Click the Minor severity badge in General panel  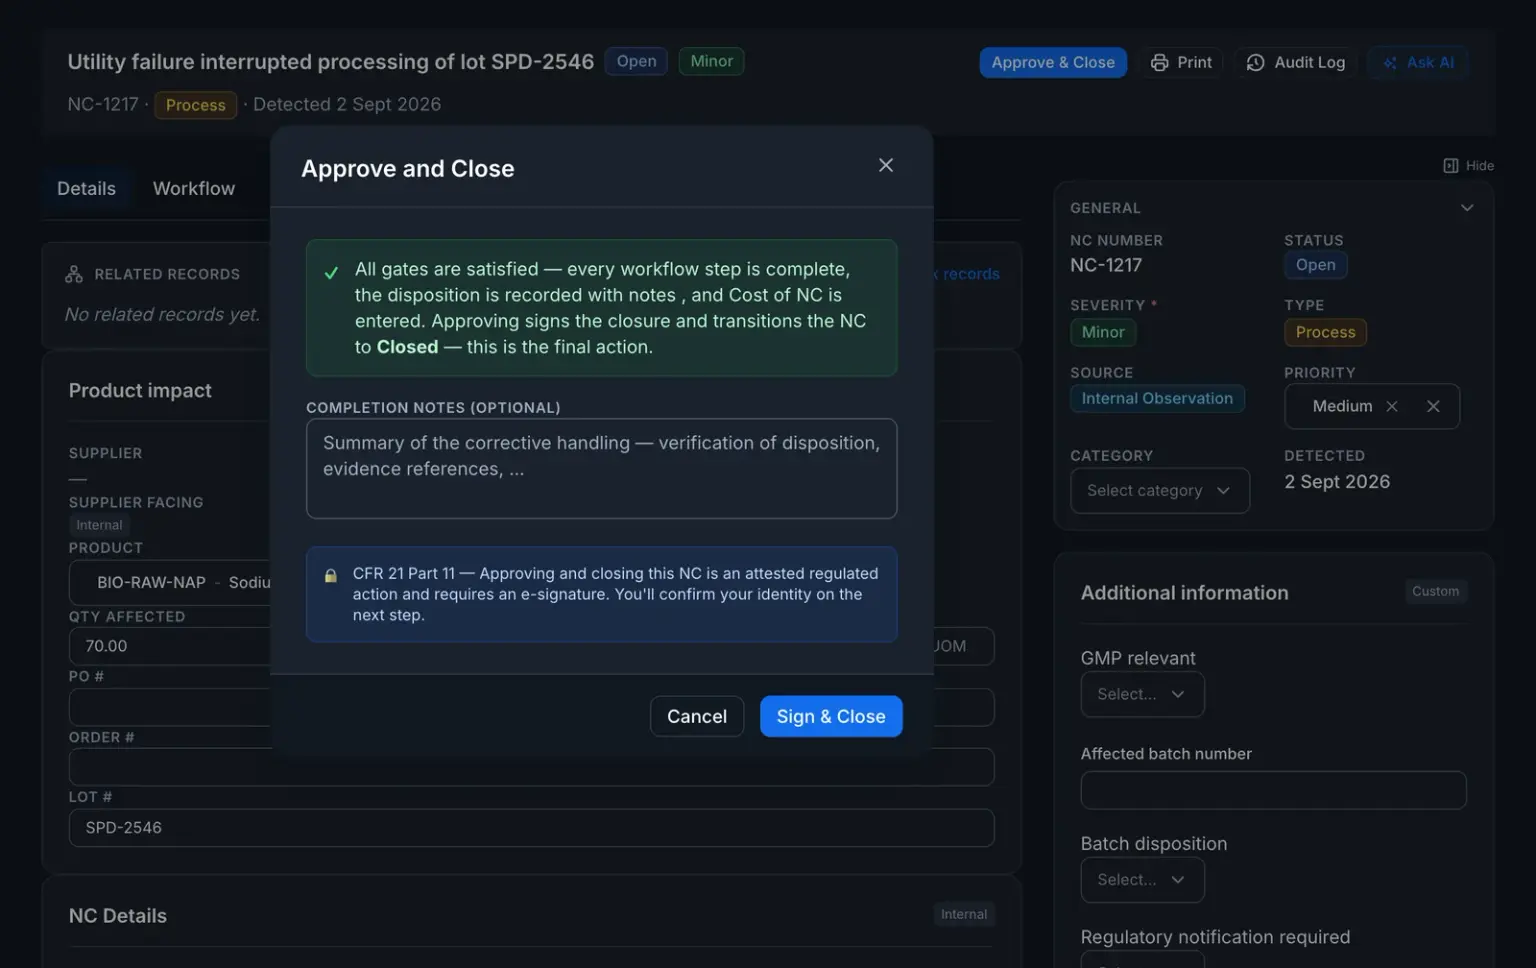[1103, 332]
